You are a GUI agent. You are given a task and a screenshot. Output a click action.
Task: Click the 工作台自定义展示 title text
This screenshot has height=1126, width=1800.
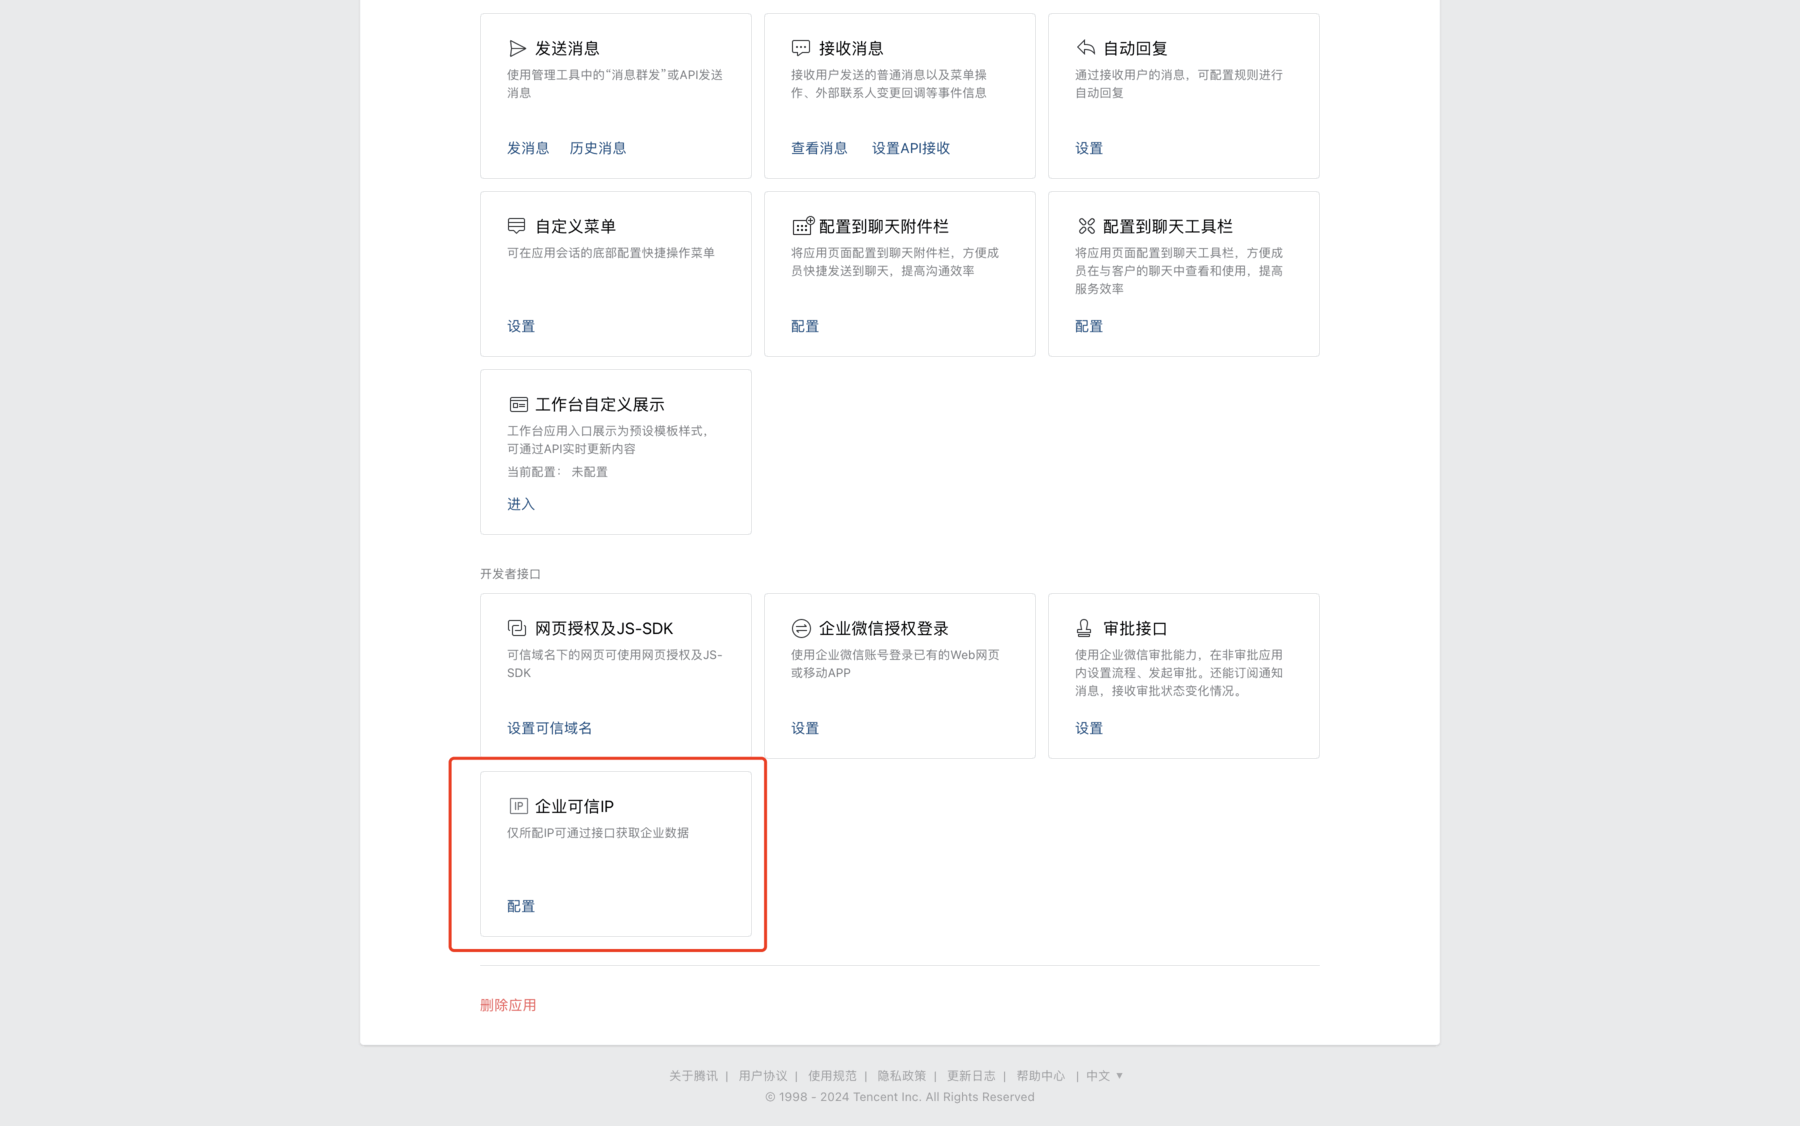(600, 404)
